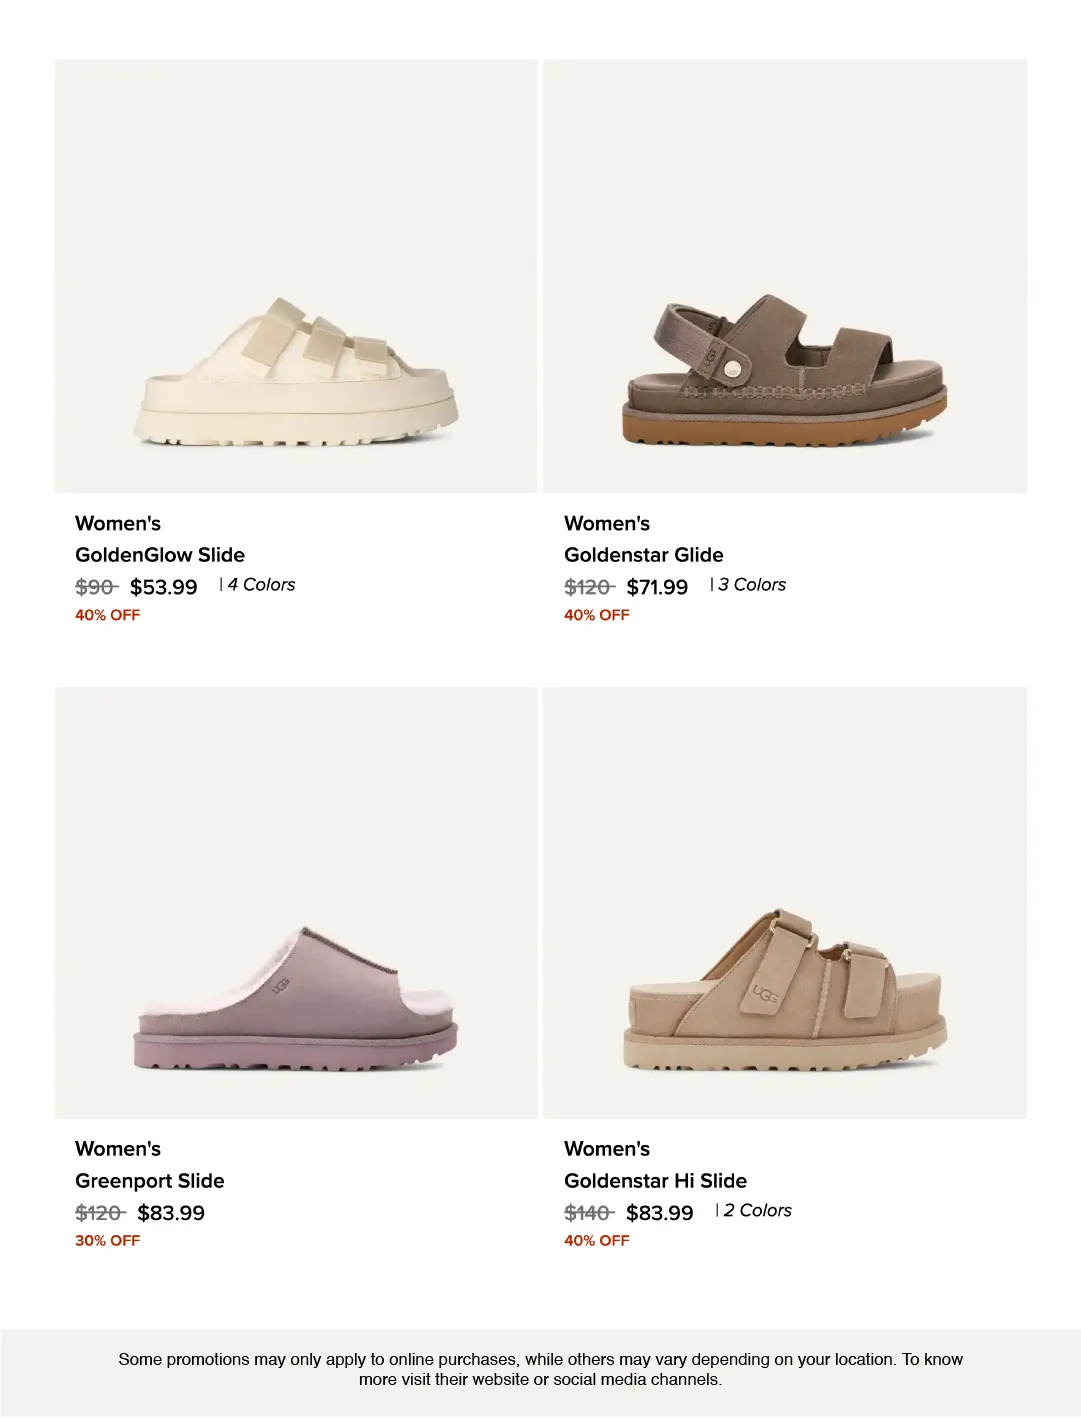The image size is (1081, 1418).
Task: Open the Goldenstar Hi Slide title link
Action: [x=656, y=1181]
